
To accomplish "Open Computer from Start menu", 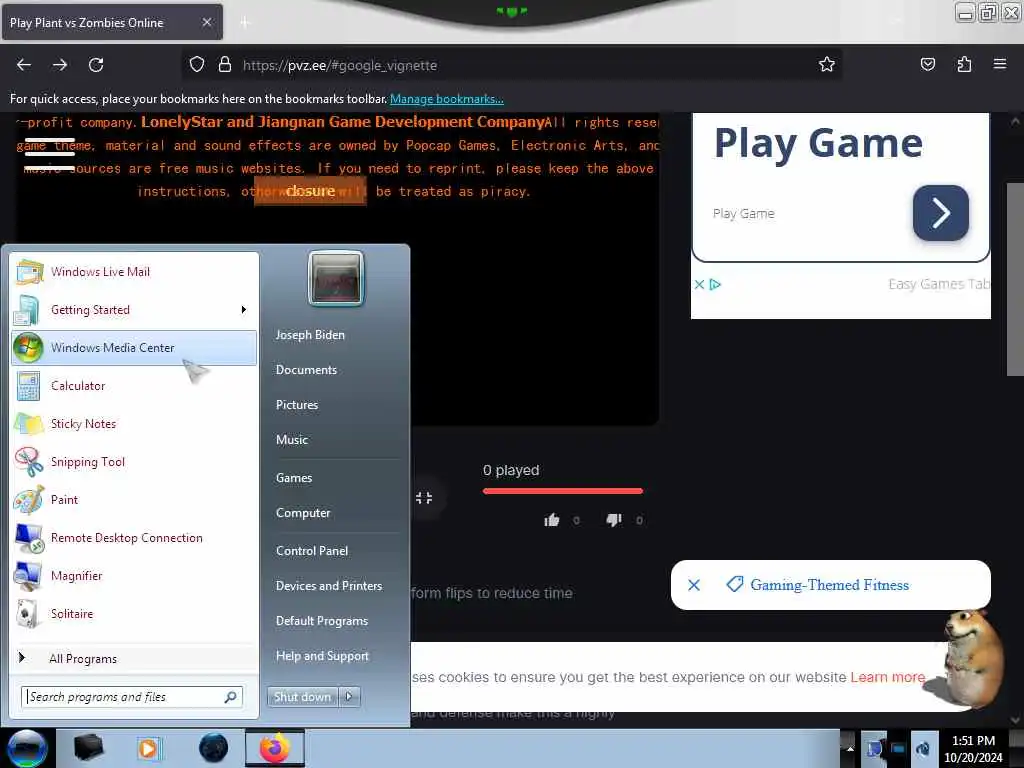I will coord(303,513).
